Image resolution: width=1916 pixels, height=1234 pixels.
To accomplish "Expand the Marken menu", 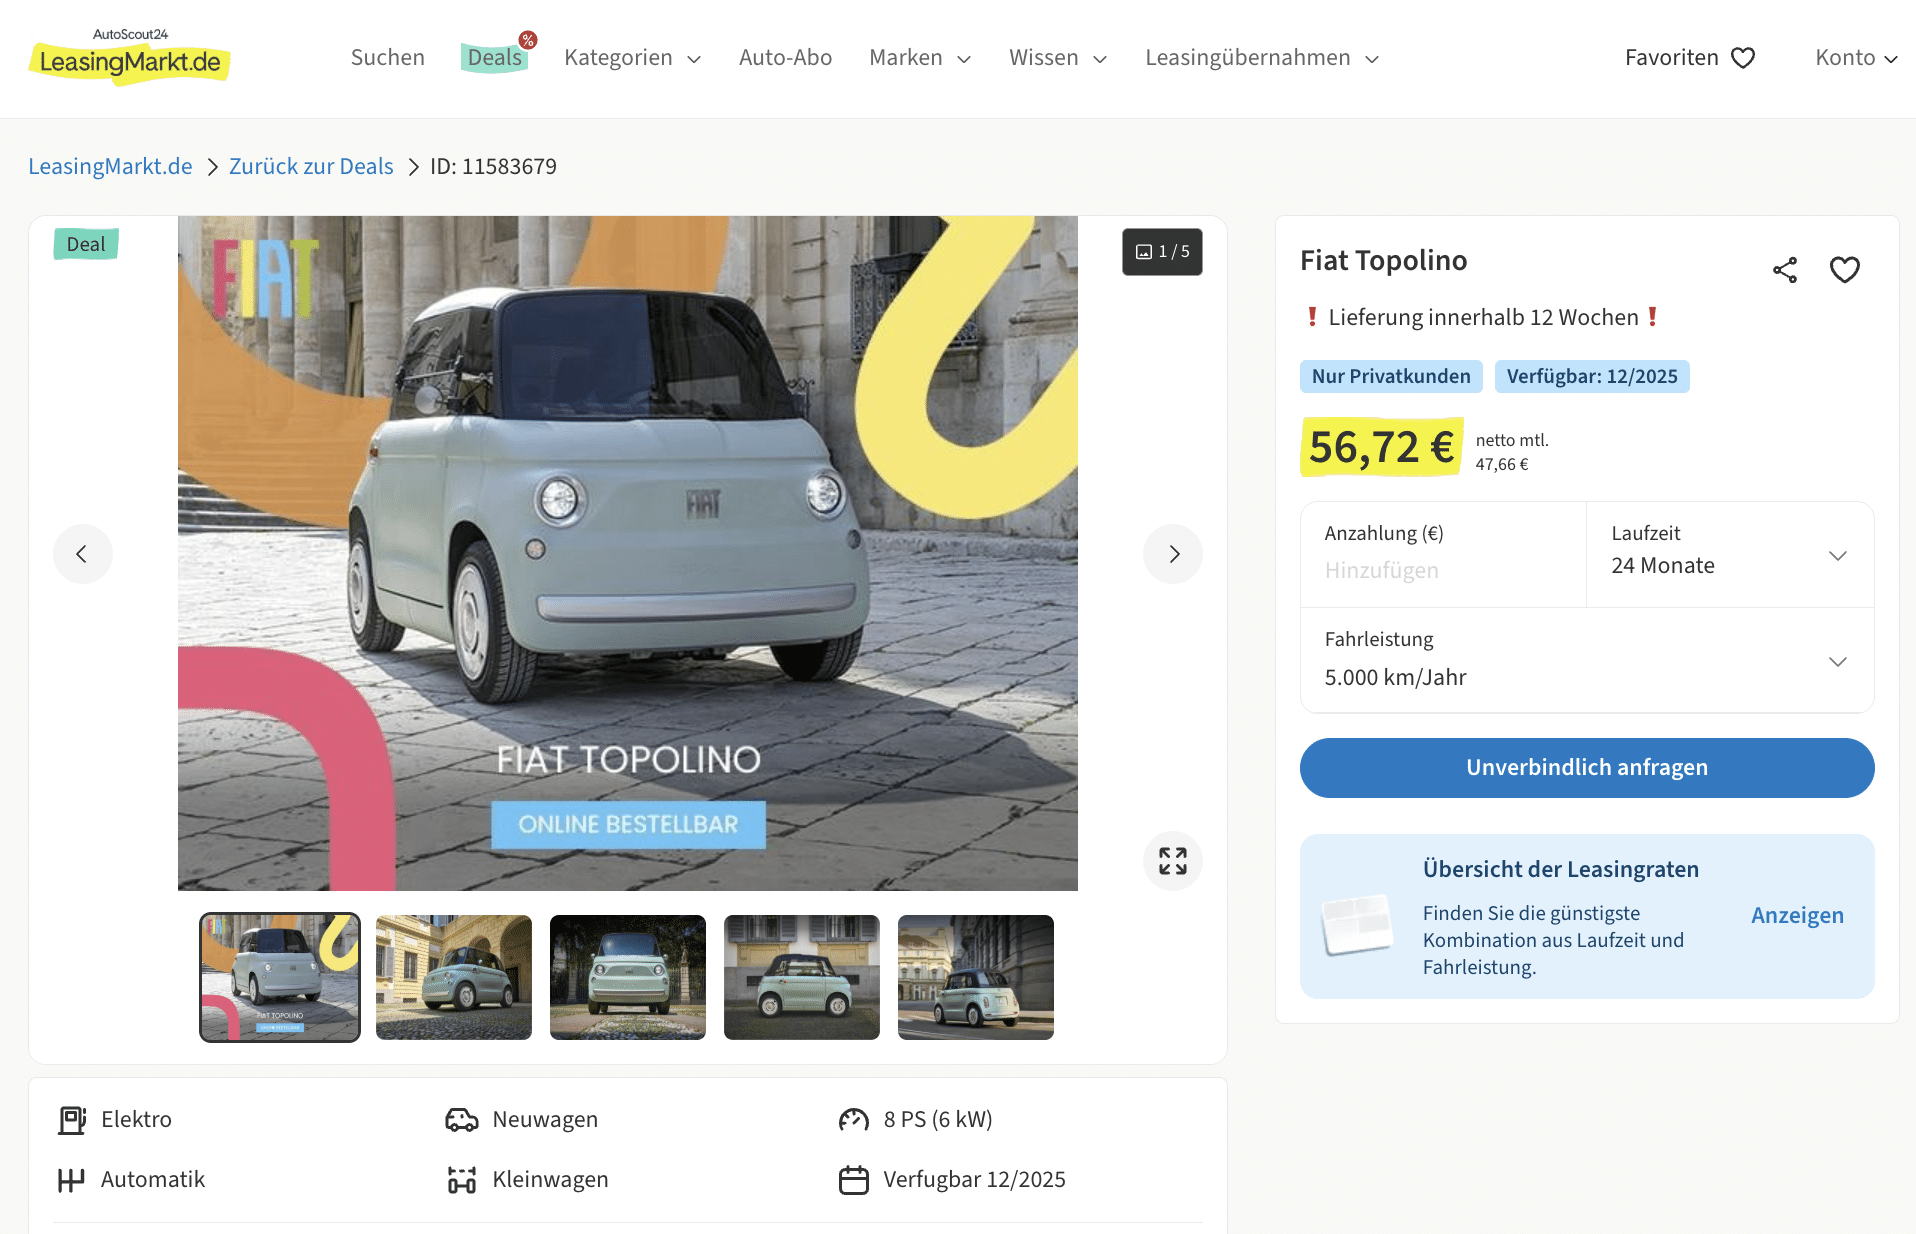I will [x=920, y=58].
